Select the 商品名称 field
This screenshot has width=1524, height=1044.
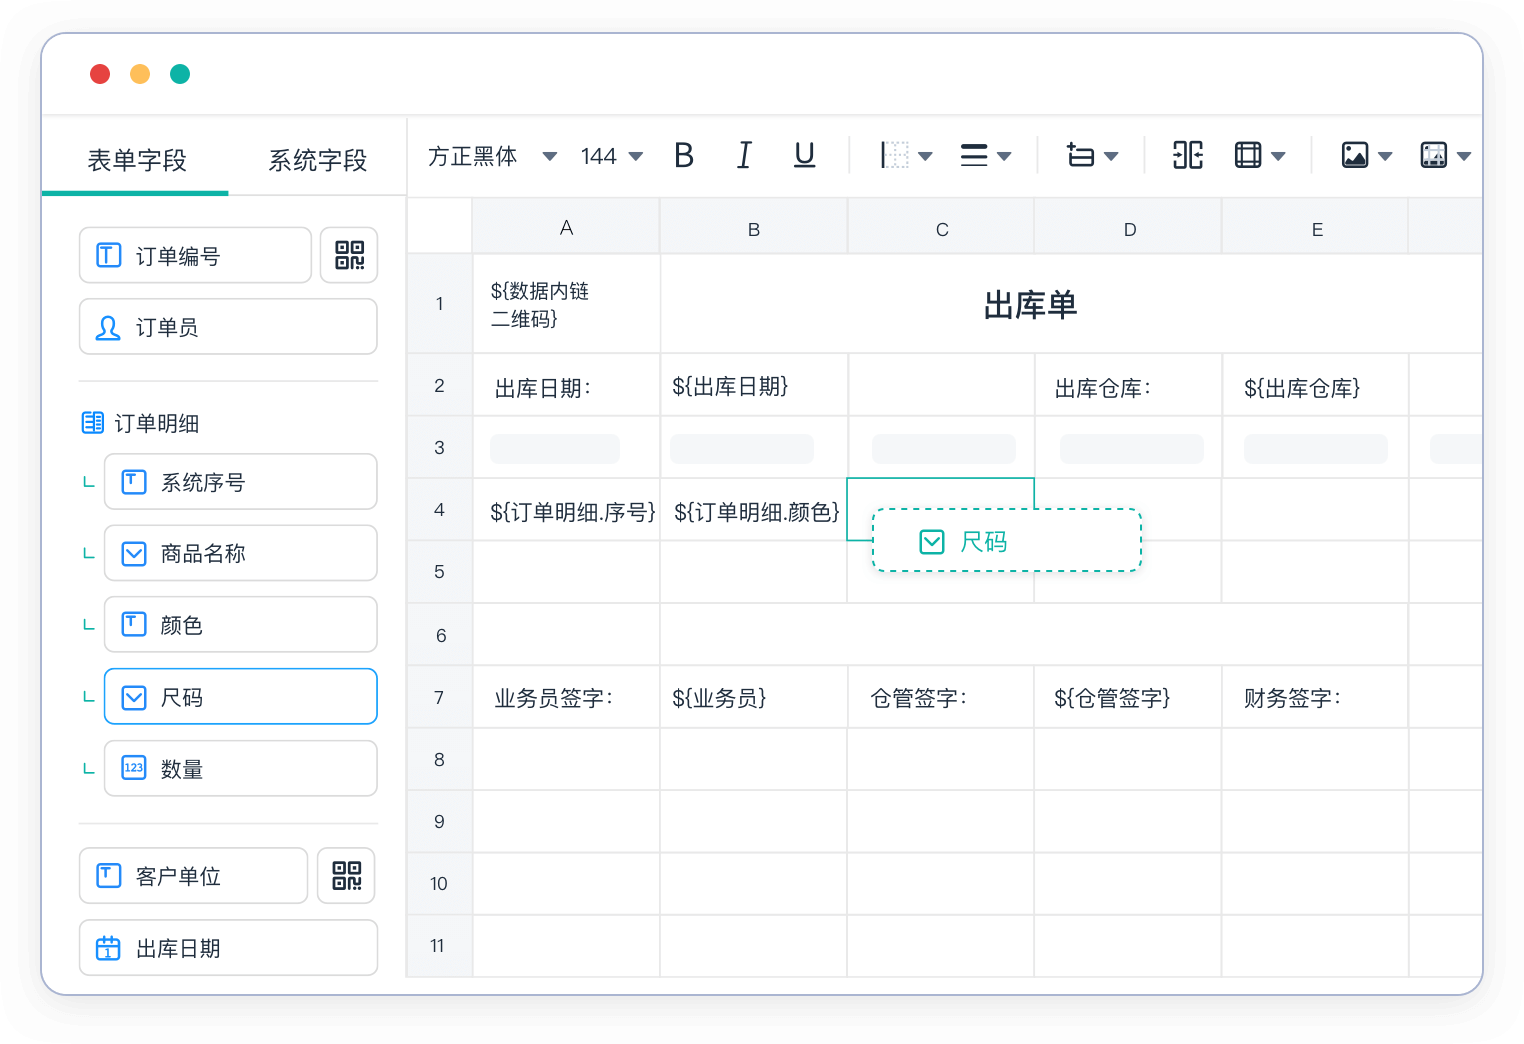pos(240,553)
